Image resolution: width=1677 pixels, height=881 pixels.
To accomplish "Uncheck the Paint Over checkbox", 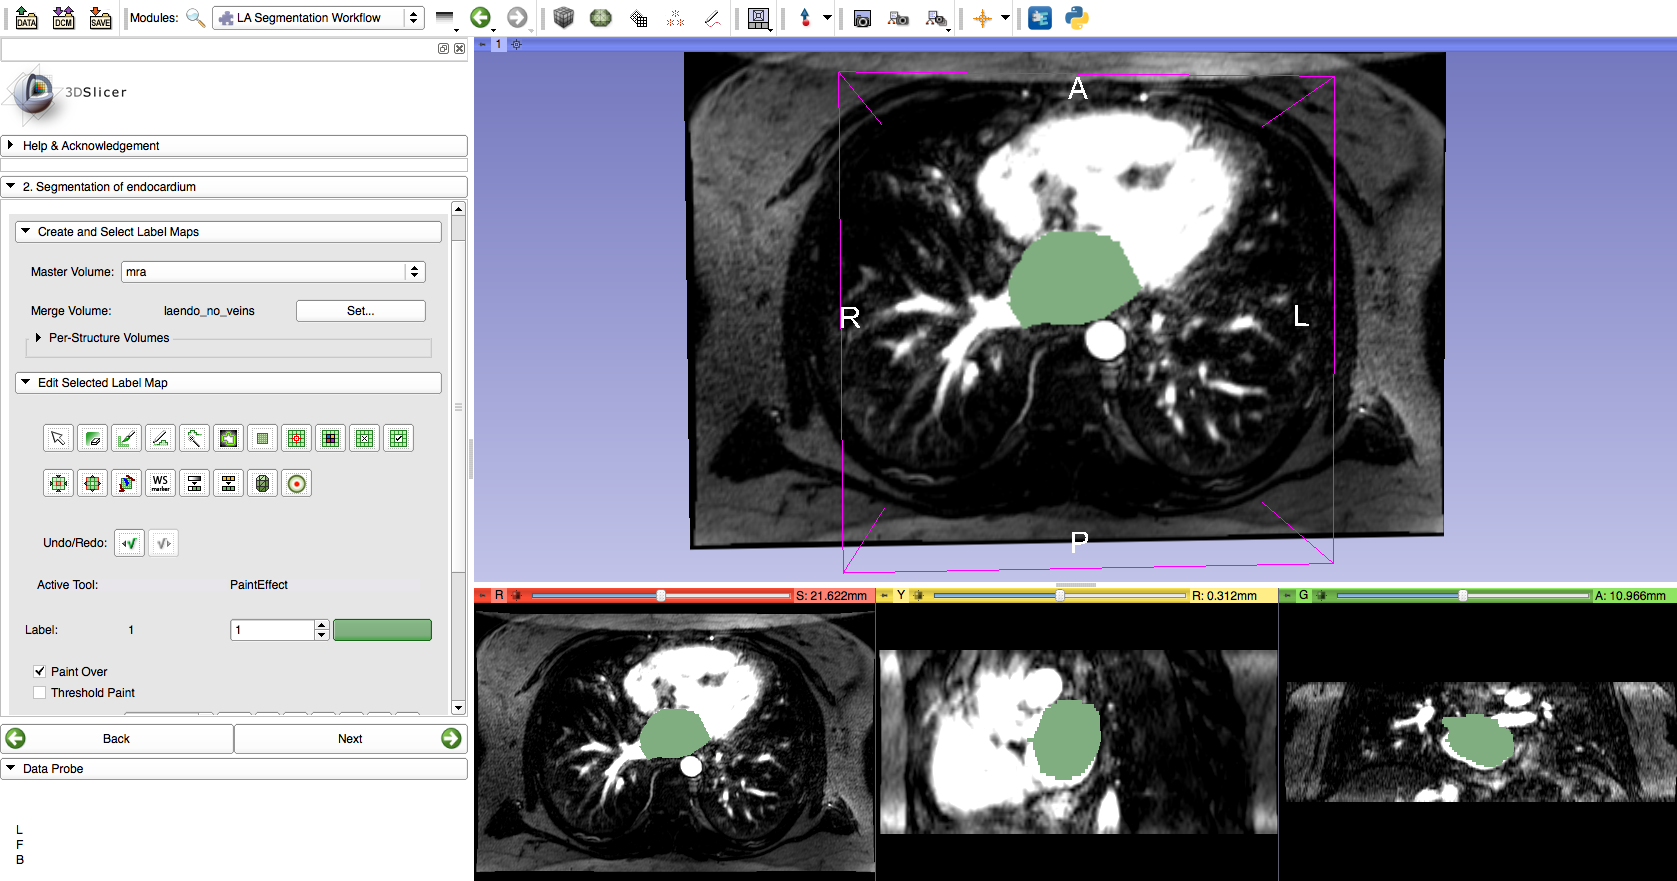I will tap(40, 672).
